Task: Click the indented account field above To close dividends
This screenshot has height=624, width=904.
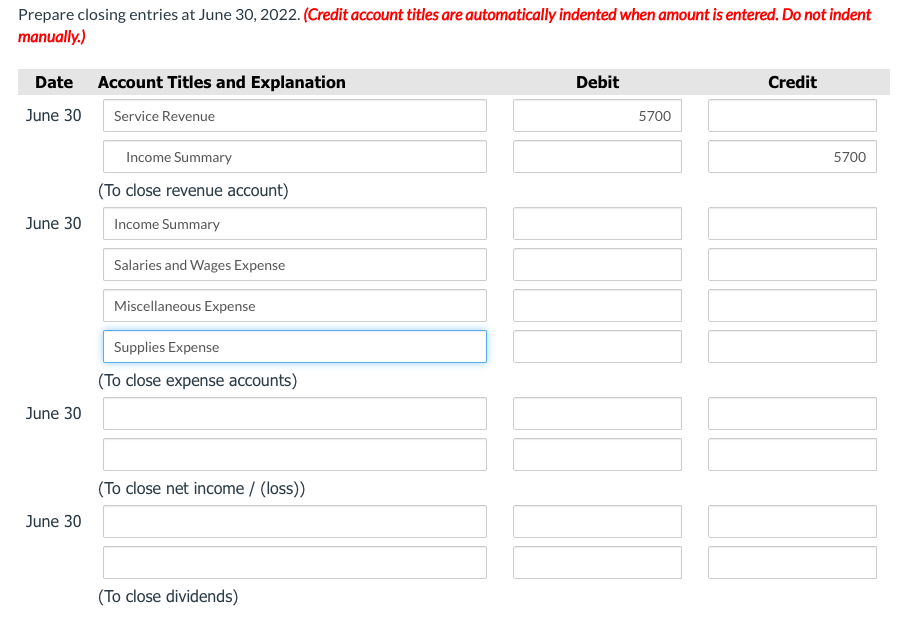Action: click(294, 562)
